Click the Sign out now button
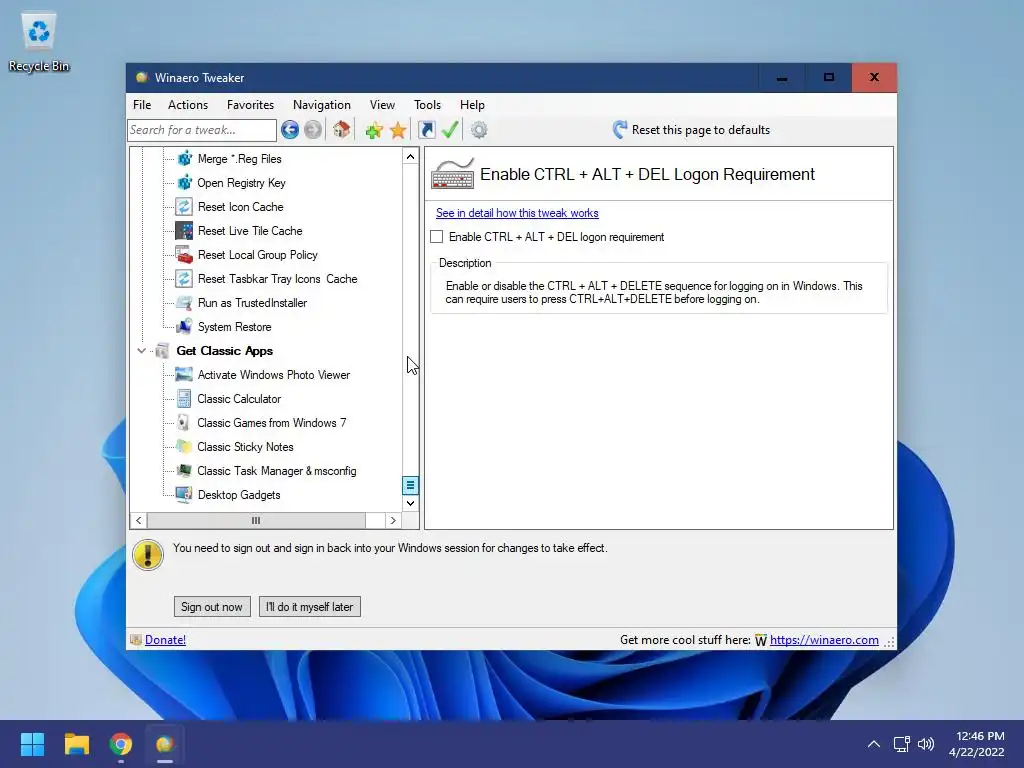This screenshot has width=1024, height=768. tap(212, 607)
